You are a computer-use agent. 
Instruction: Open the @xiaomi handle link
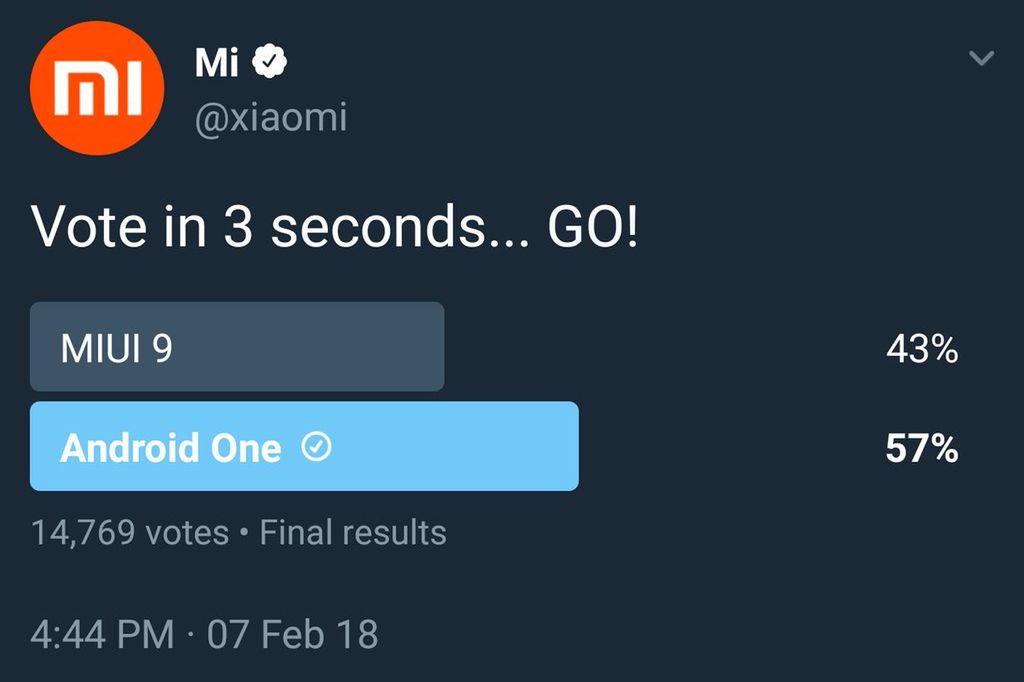(270, 118)
